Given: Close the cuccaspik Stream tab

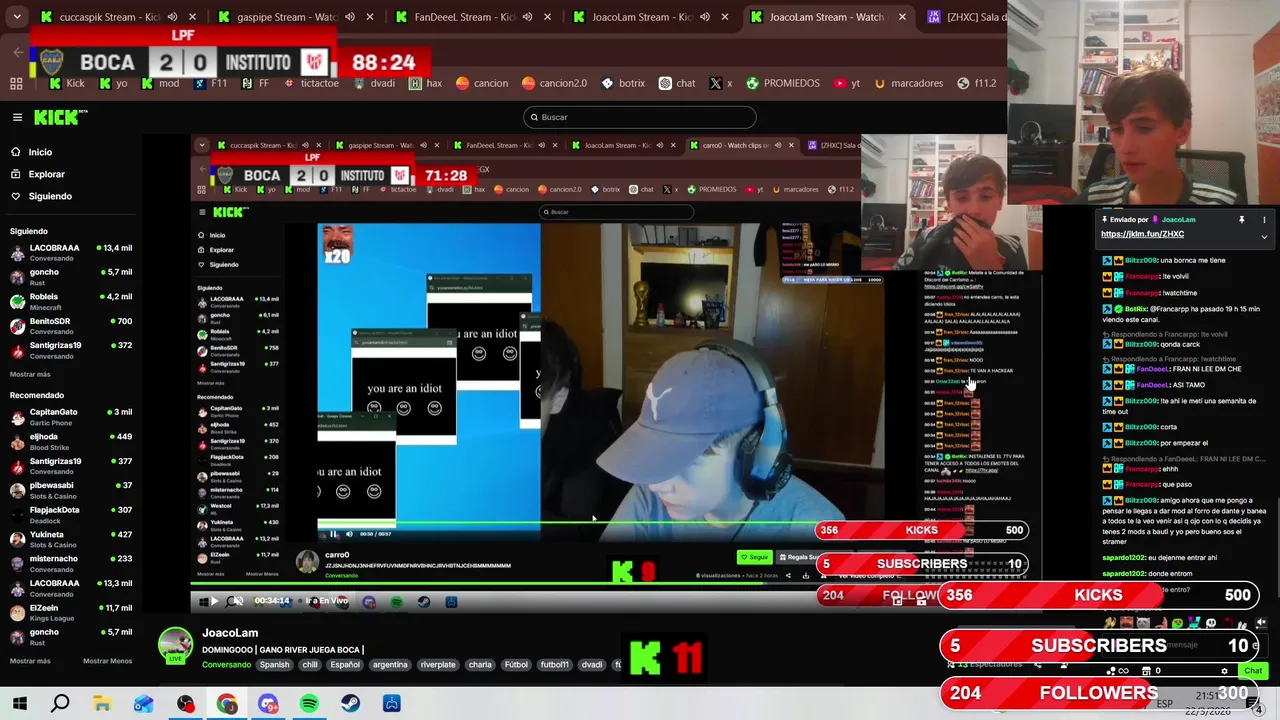Looking at the screenshot, I should tap(193, 17).
